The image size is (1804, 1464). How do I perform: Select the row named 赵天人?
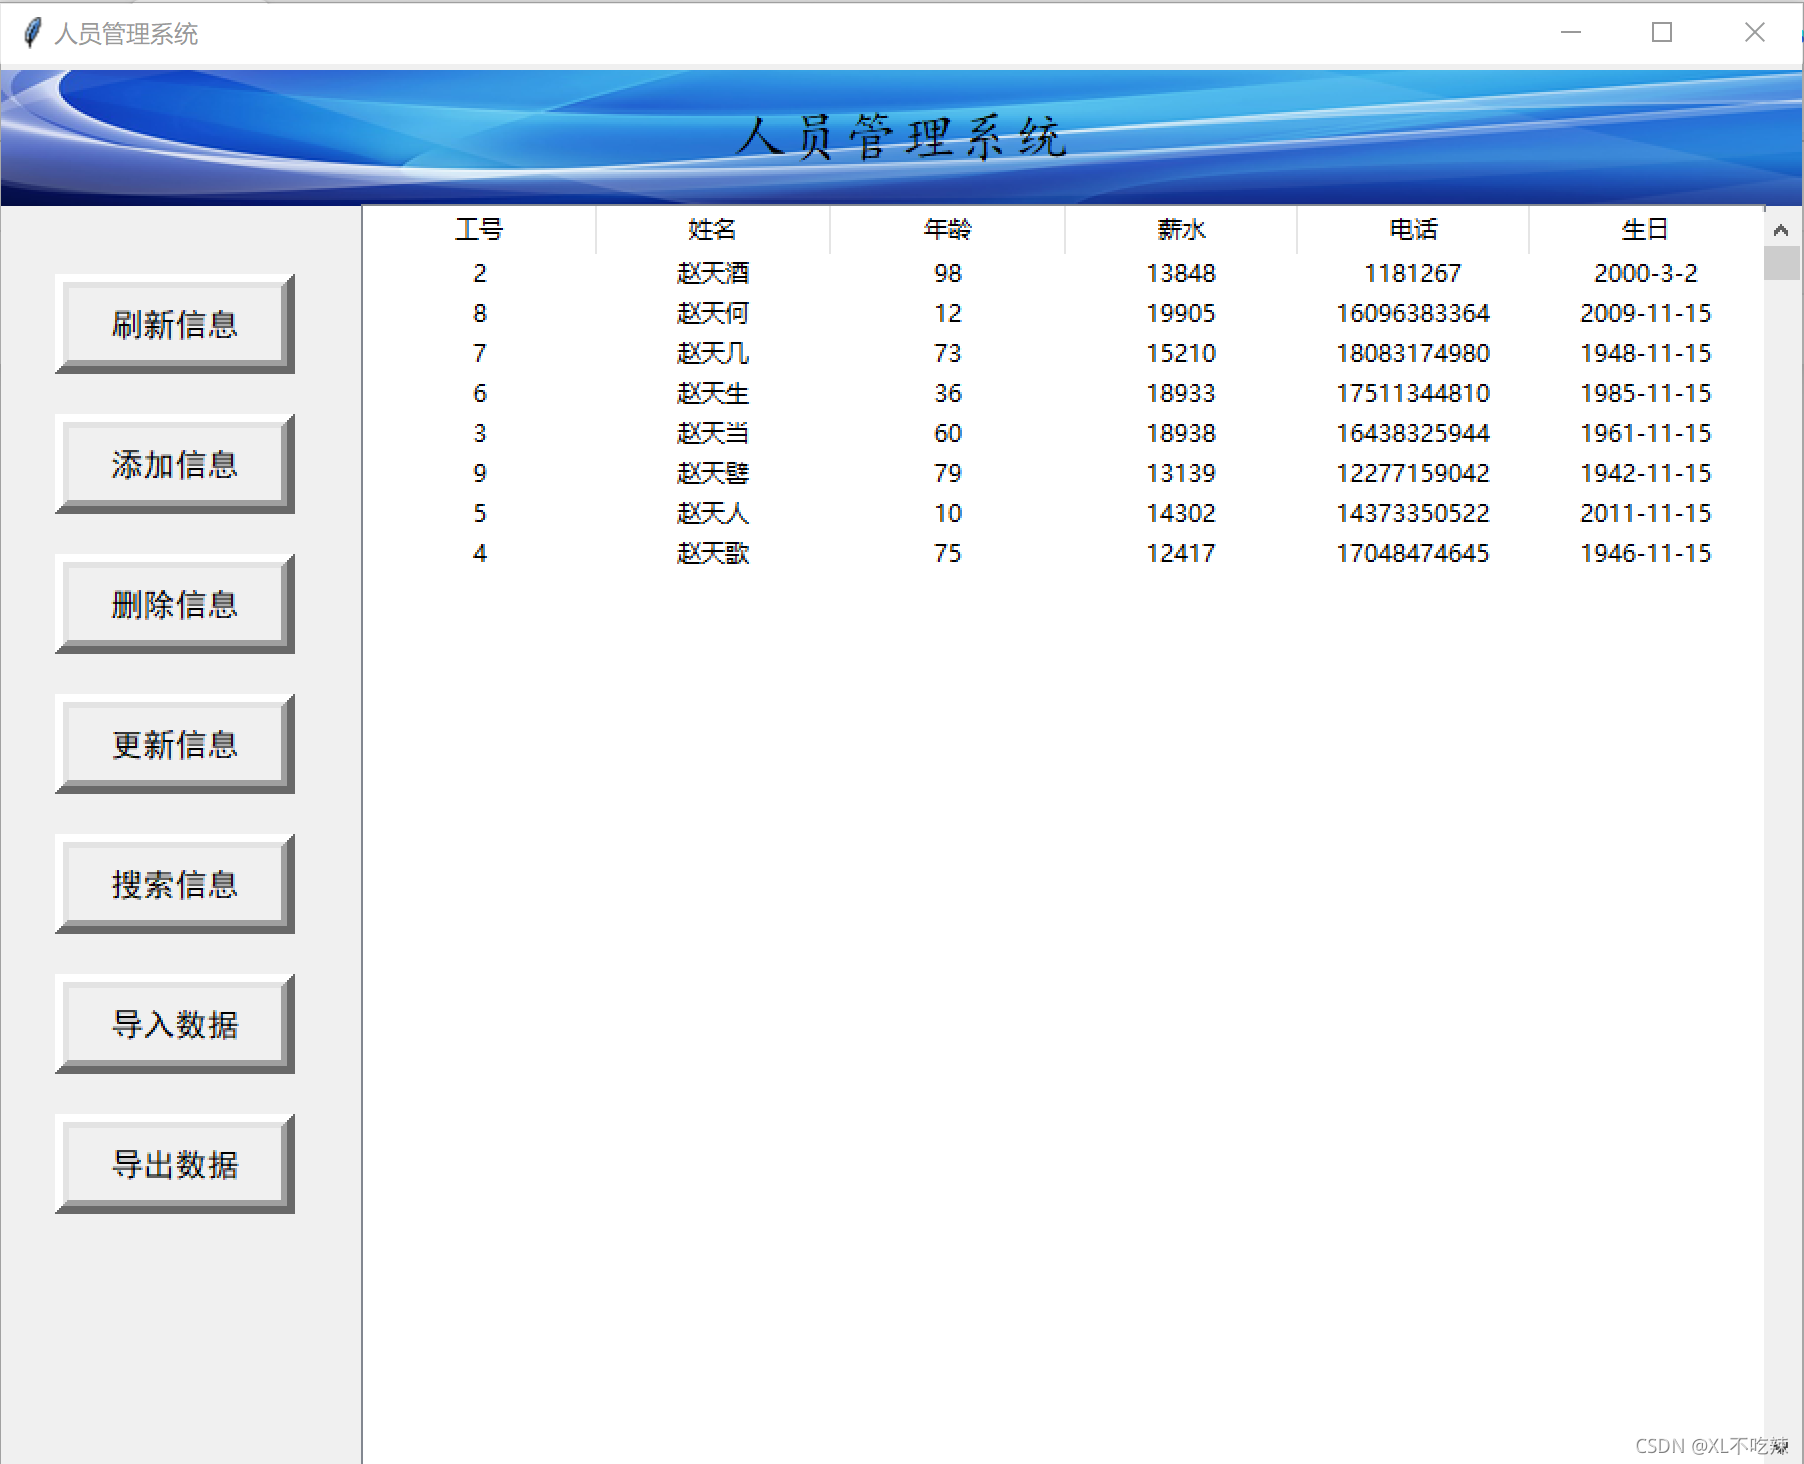click(x=1063, y=513)
